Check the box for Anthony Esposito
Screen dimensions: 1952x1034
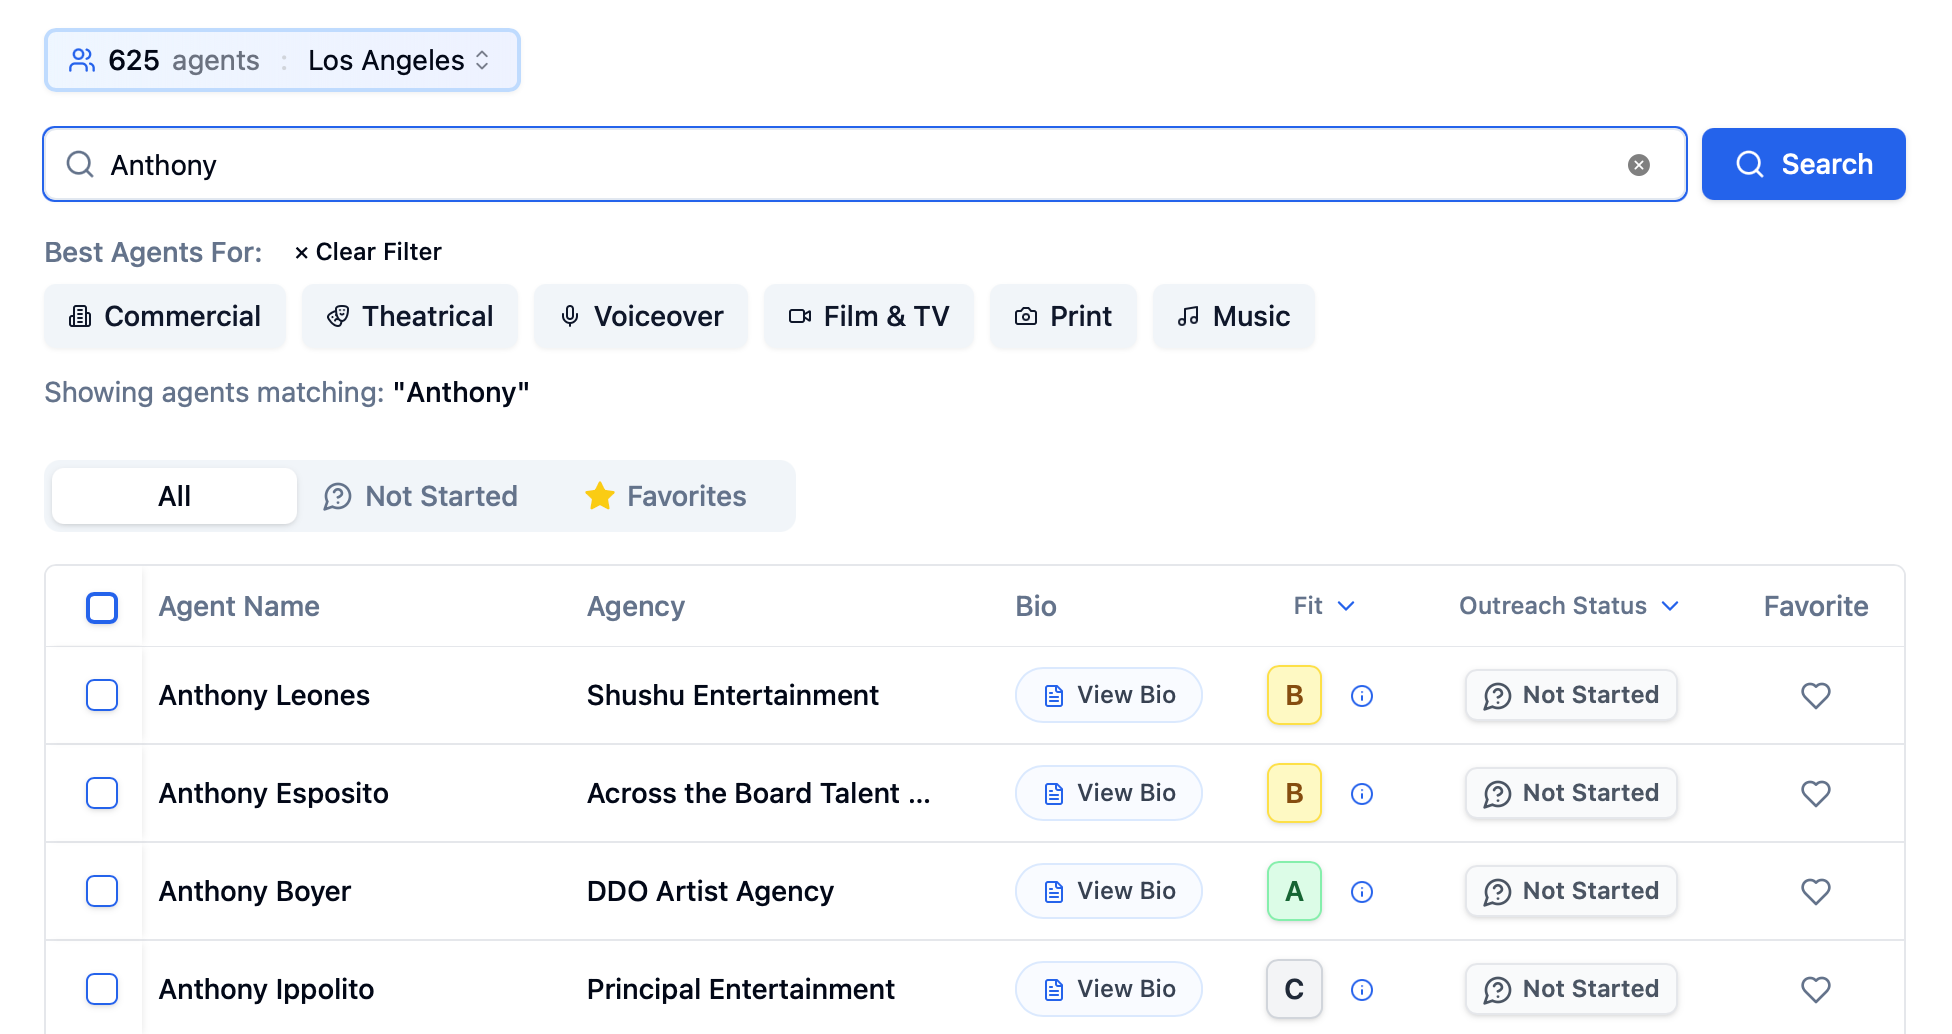point(102,793)
